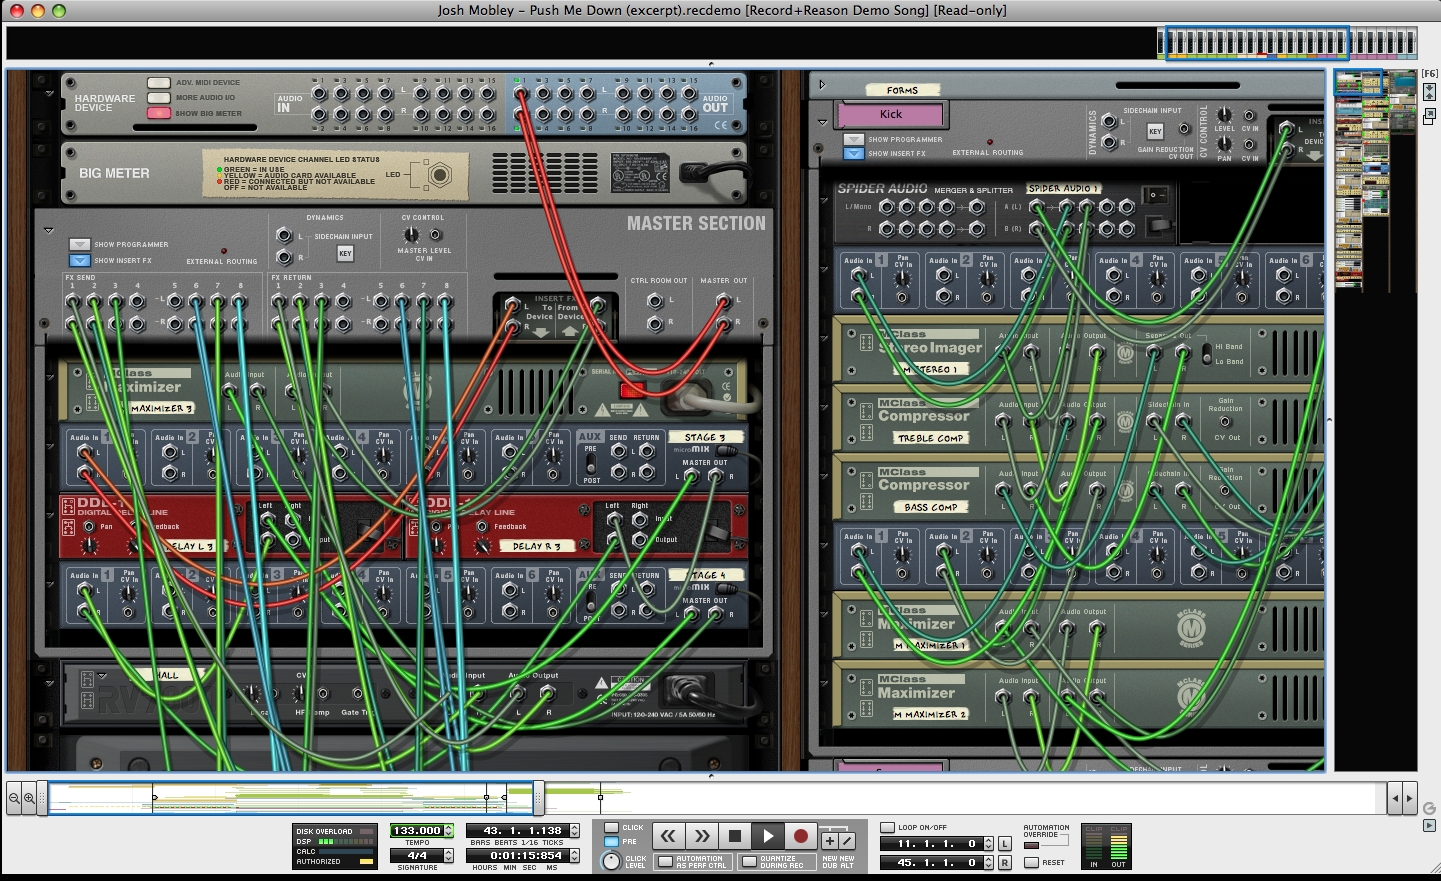Click the M MAXIMIZER 2 label

click(931, 714)
